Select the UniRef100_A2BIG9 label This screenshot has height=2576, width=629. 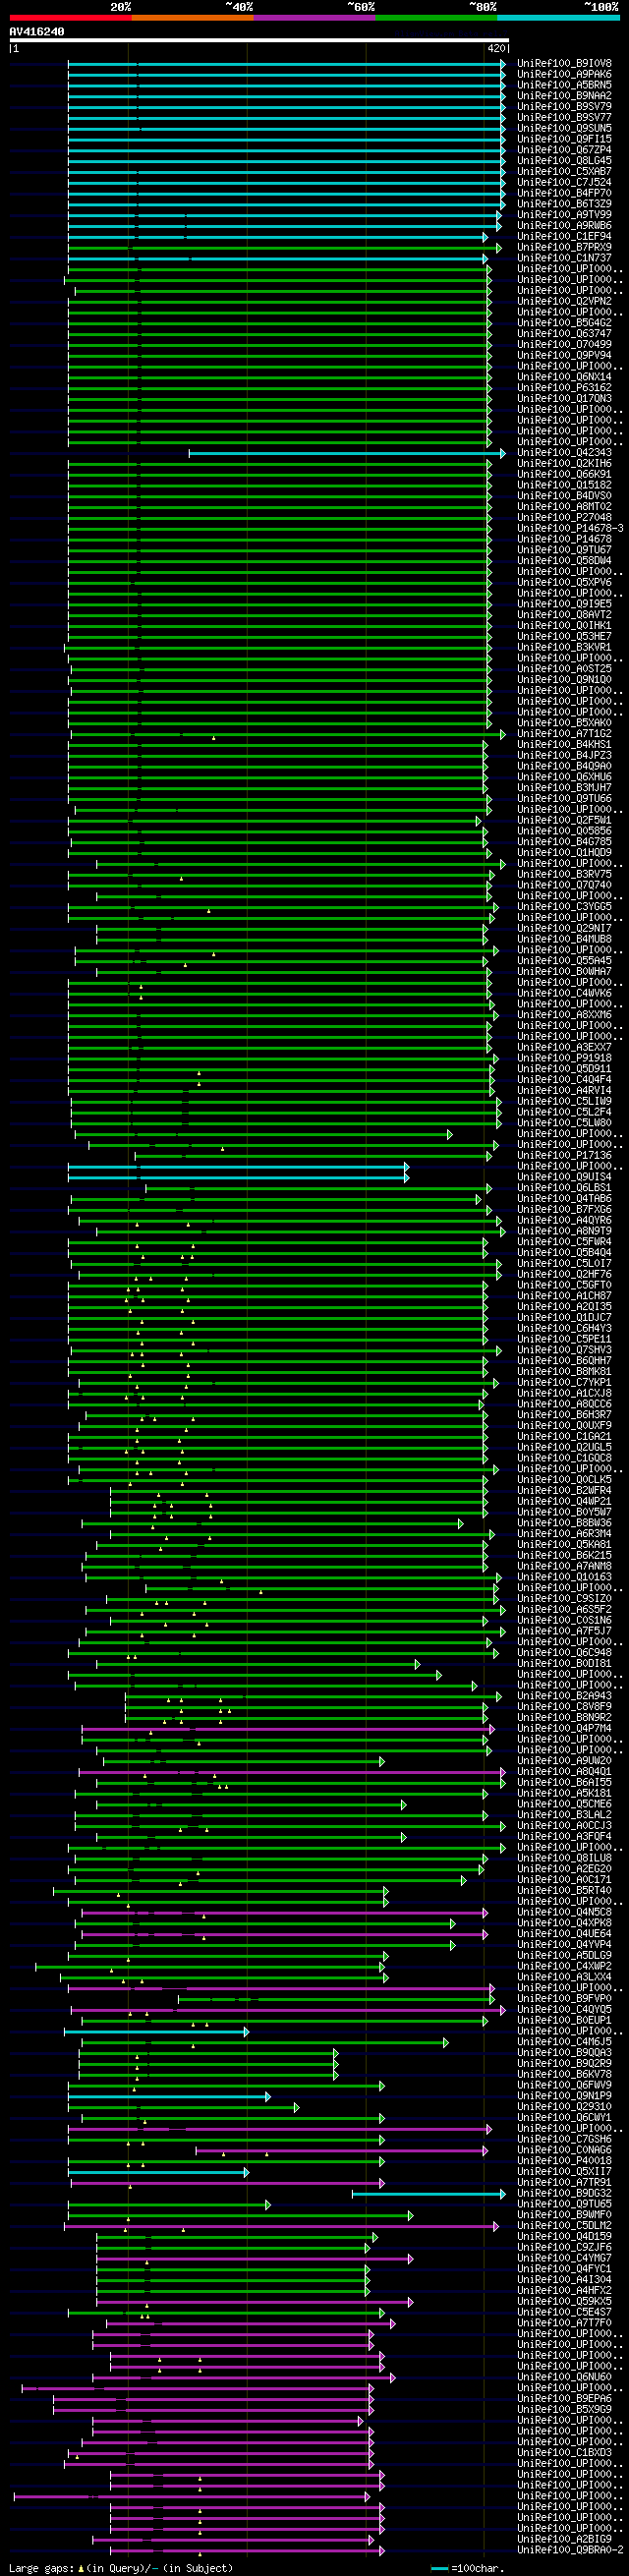click(564, 2539)
